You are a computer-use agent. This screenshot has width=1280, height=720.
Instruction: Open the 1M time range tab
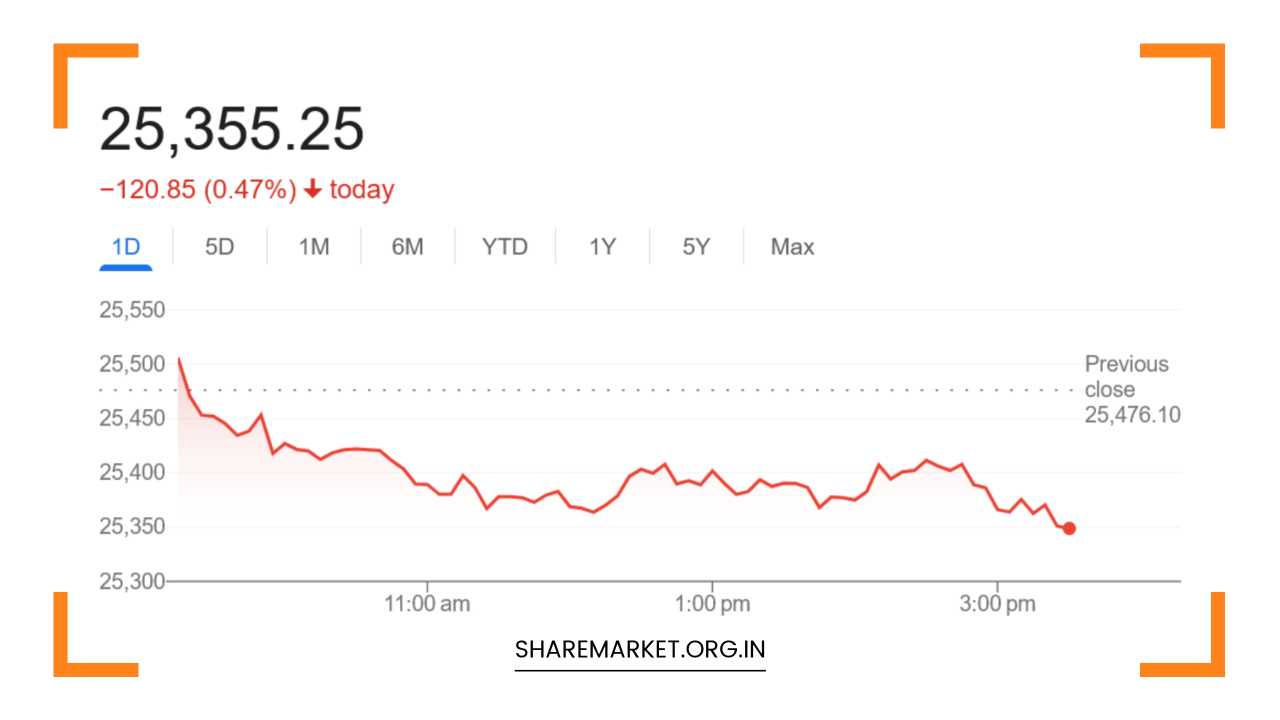[x=313, y=247]
